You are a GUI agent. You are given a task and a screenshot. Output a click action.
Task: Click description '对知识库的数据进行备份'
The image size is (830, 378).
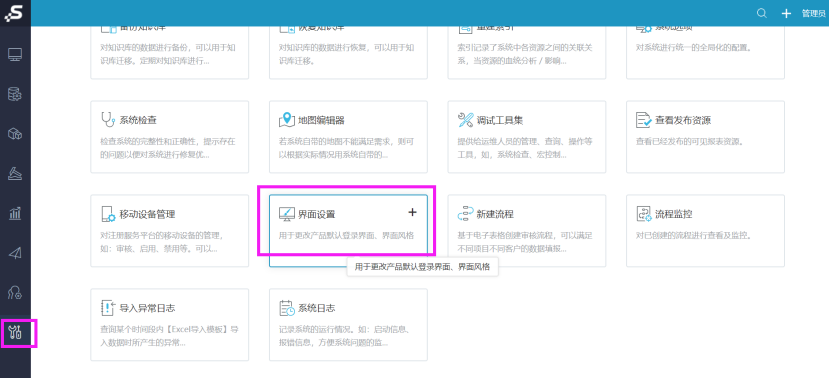pos(168,54)
